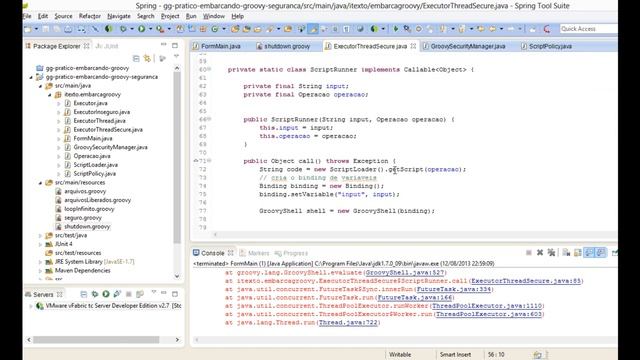Image resolution: width=640 pixels, height=360 pixels.
Task: Click New Java Class green C icon
Action: [215, 29]
